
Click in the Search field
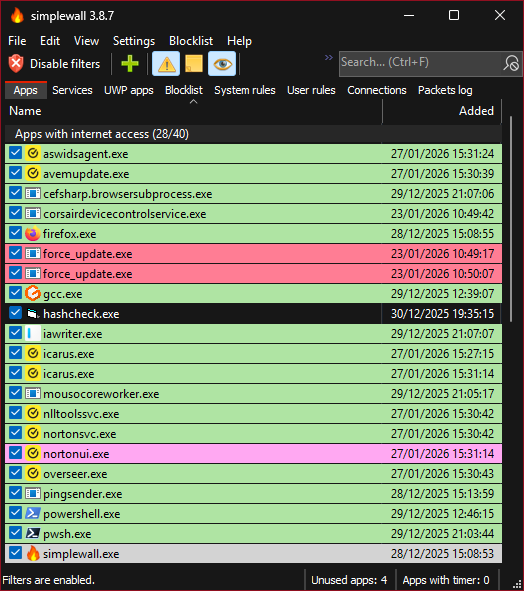tap(420, 63)
